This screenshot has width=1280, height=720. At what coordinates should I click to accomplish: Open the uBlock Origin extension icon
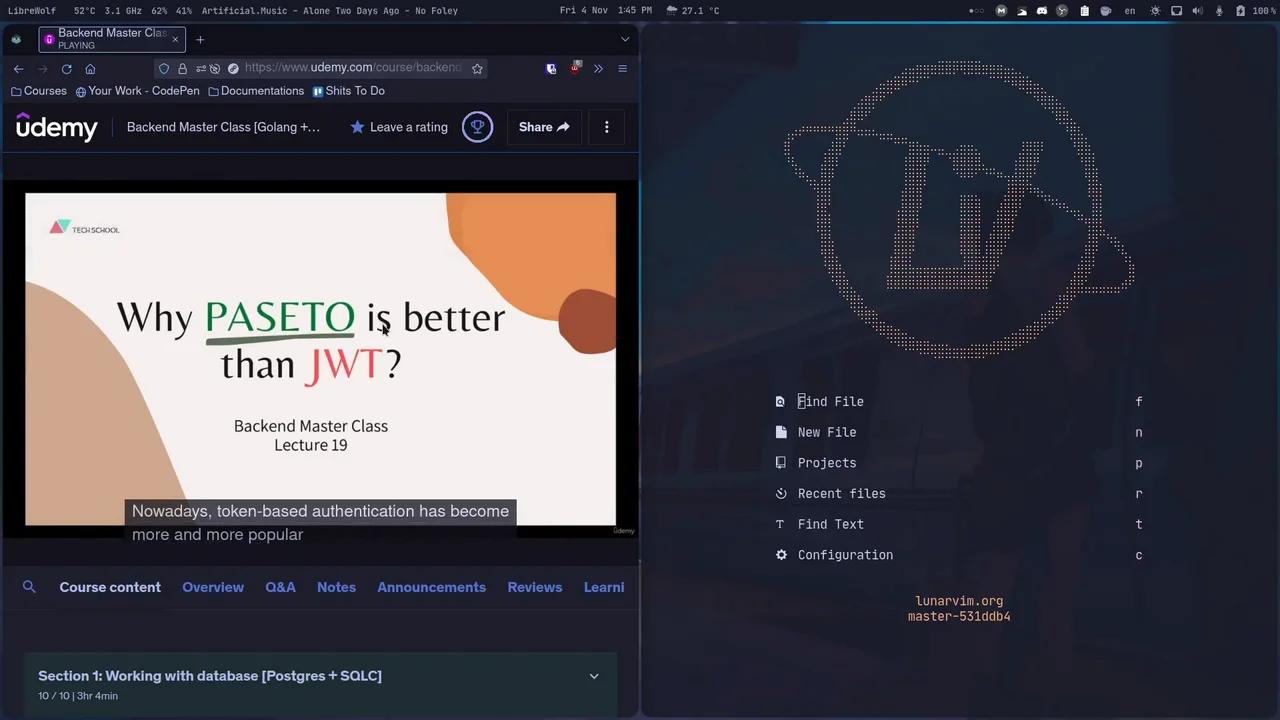[x=576, y=68]
